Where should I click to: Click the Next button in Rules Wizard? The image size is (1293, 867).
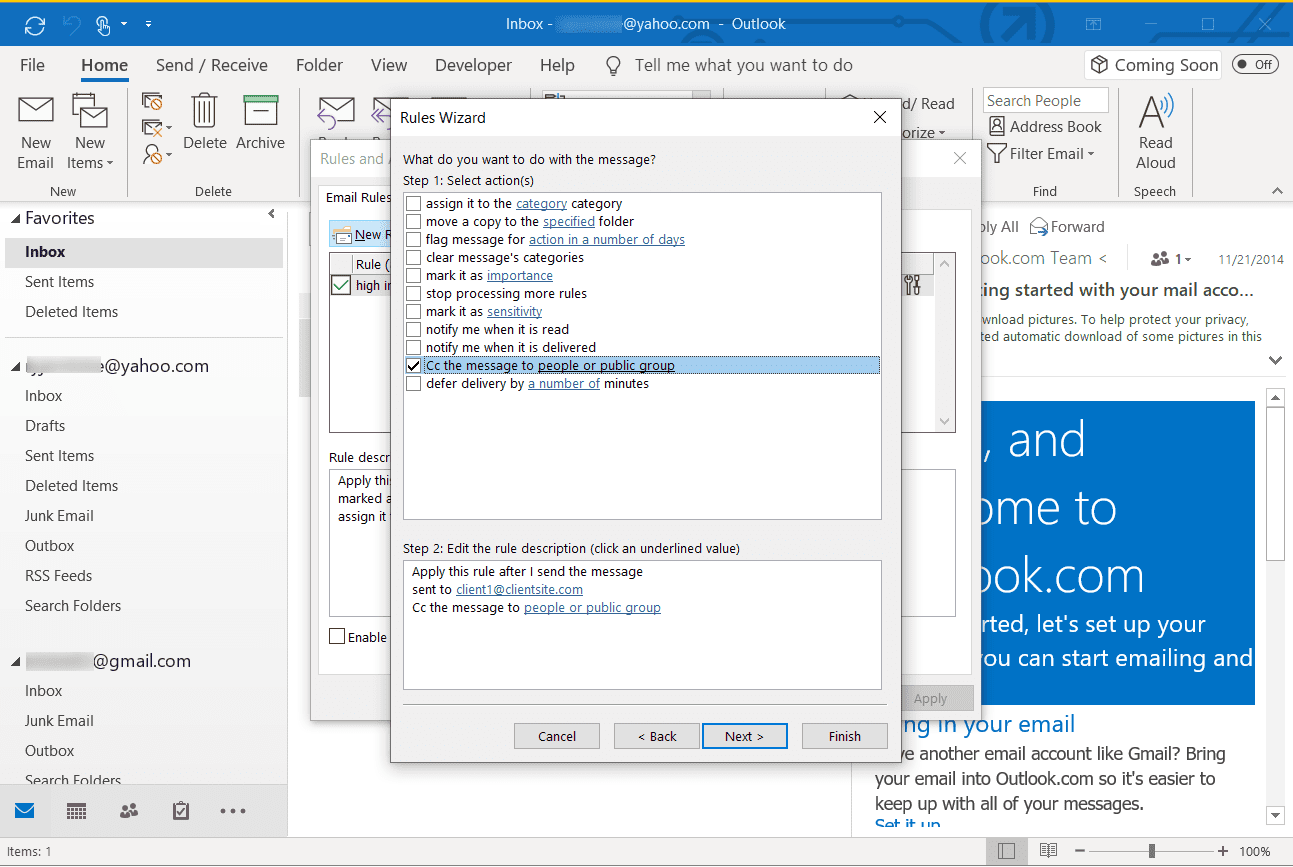point(744,735)
